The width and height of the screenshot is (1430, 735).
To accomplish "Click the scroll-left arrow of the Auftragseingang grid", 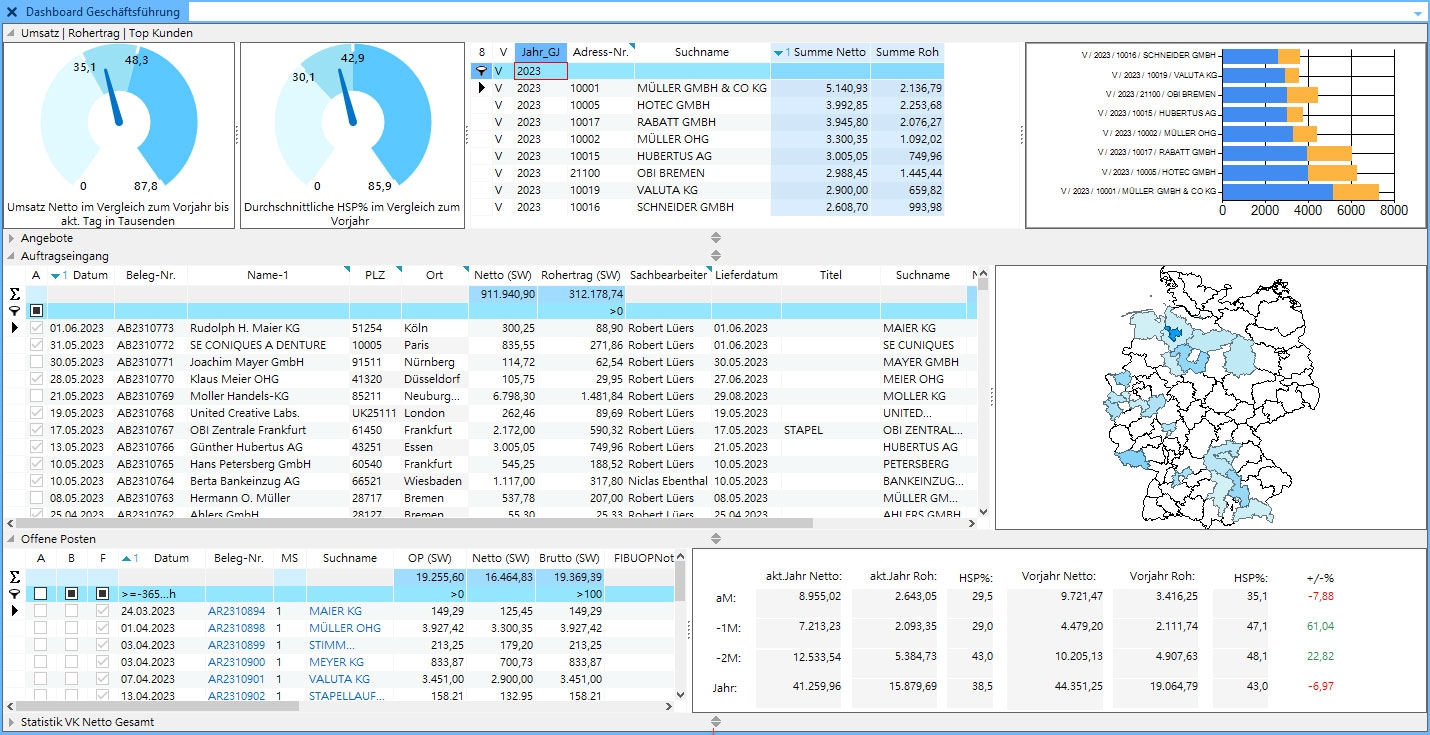I will [12, 523].
